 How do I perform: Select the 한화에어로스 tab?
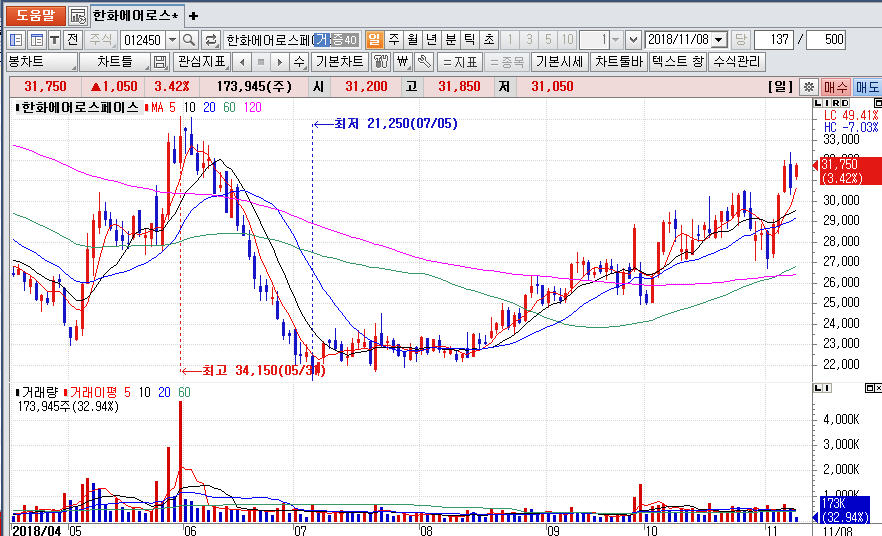click(134, 16)
